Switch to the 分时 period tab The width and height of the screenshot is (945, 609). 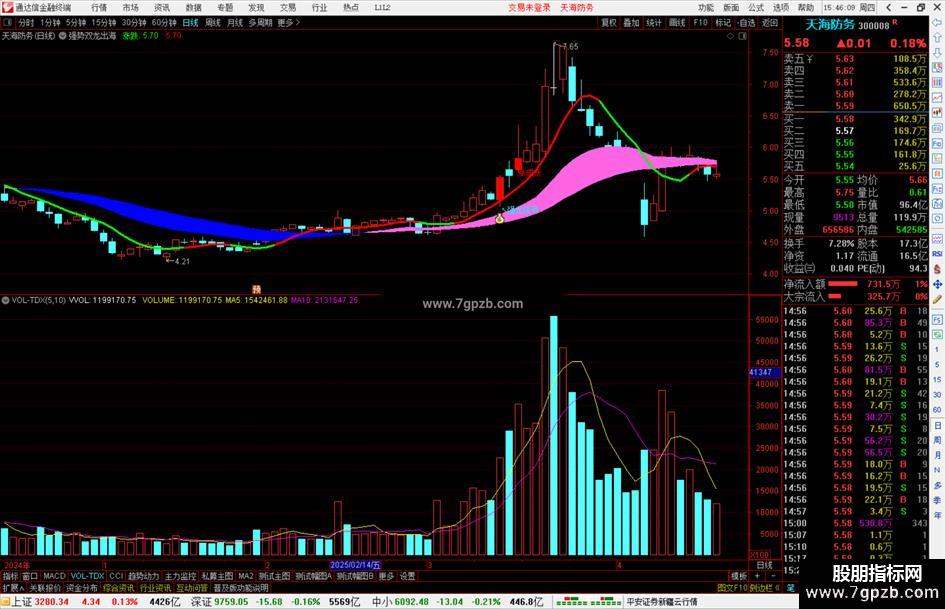click(x=26, y=22)
